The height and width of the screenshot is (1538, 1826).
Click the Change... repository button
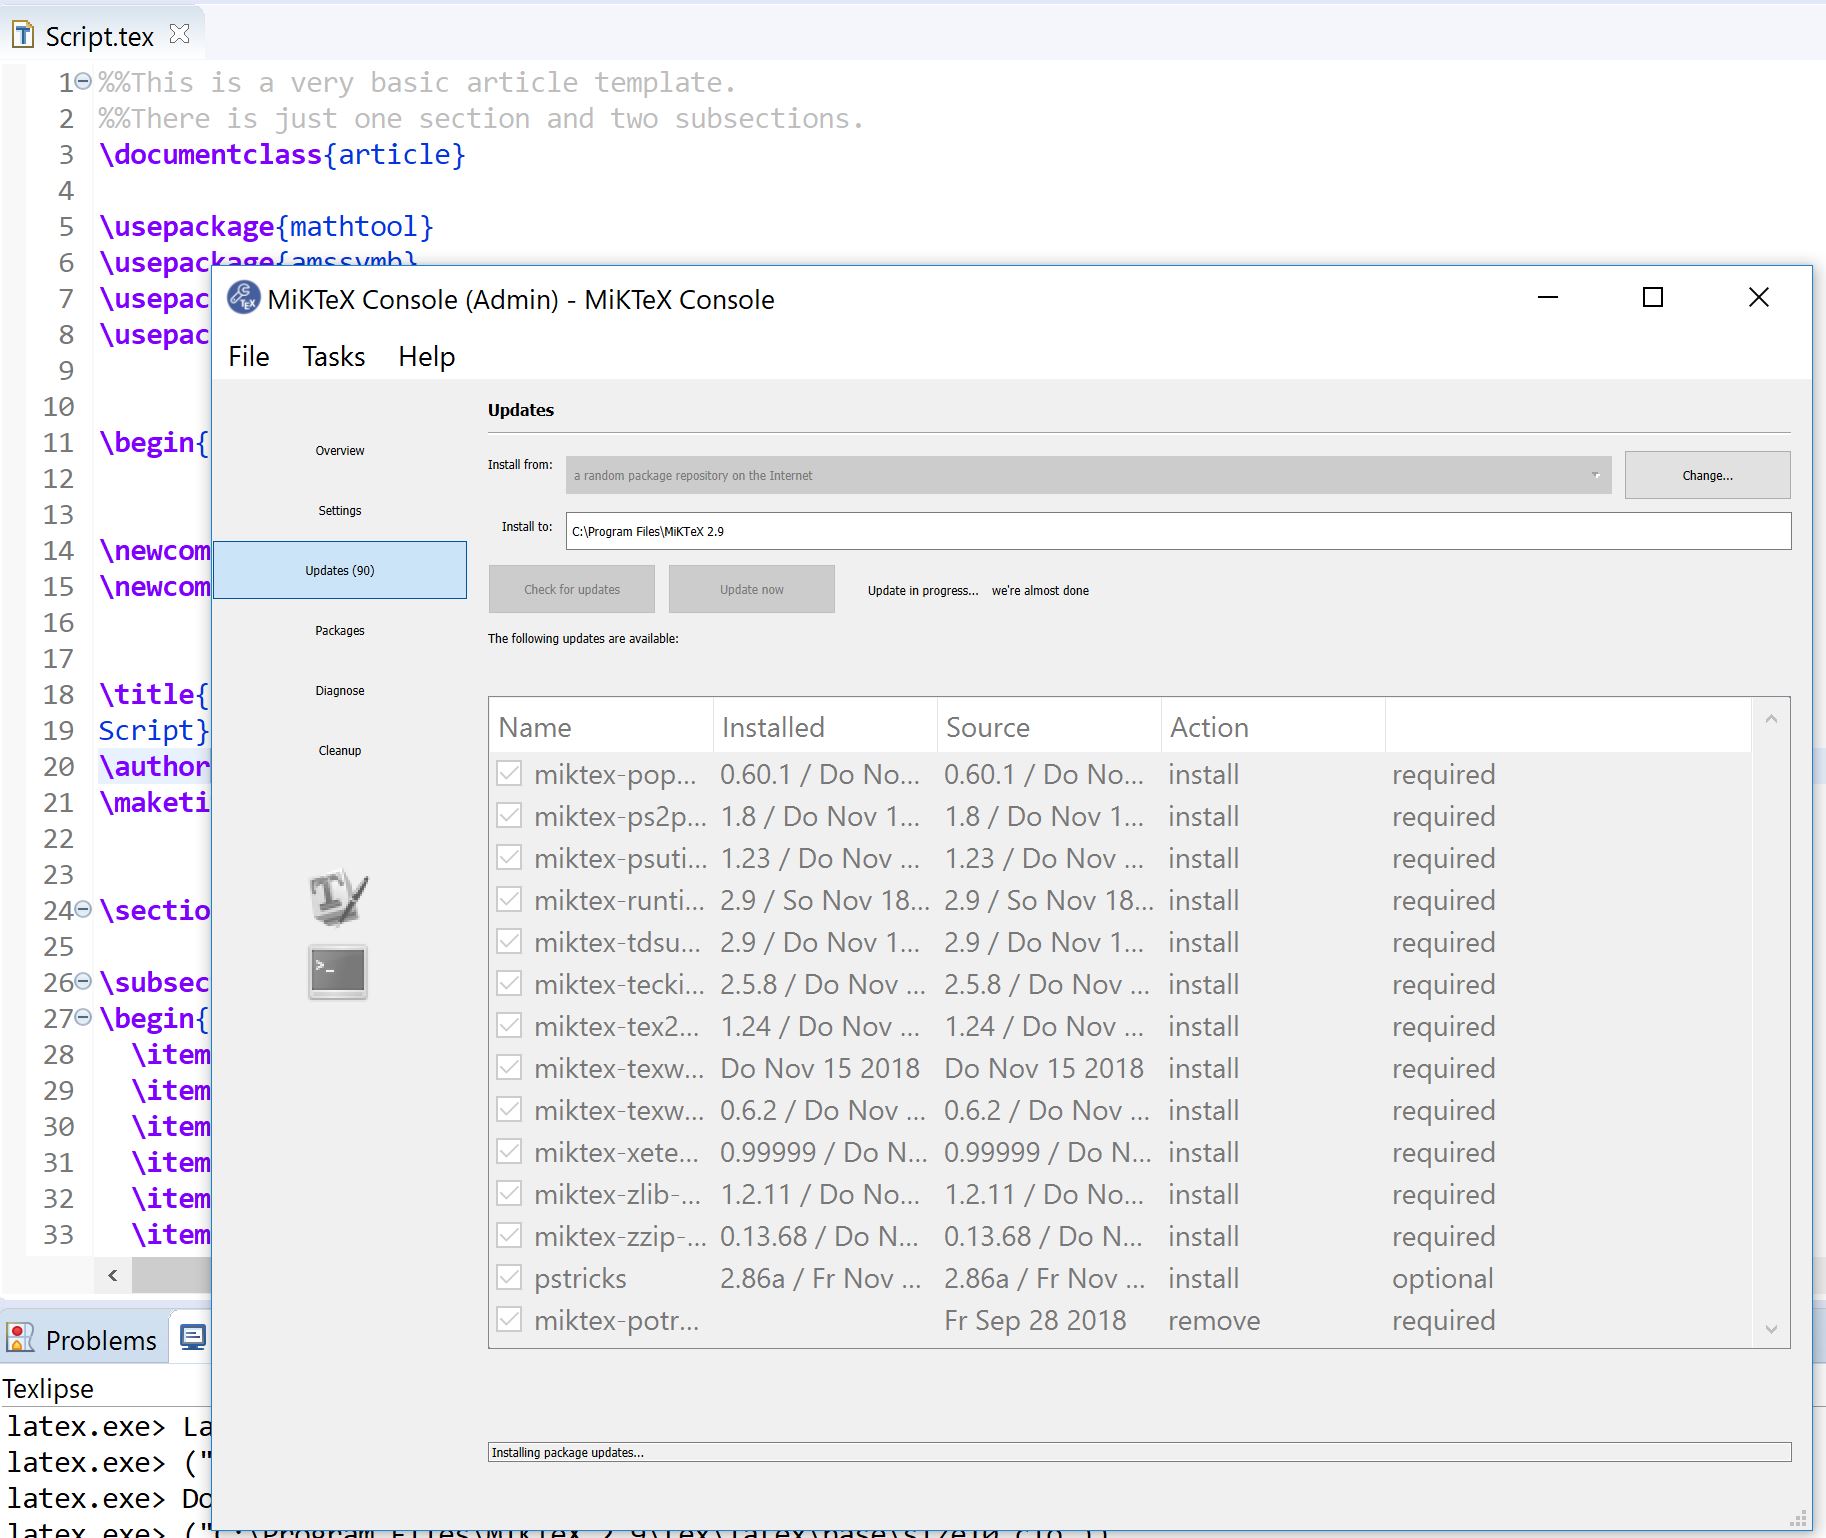1707,475
